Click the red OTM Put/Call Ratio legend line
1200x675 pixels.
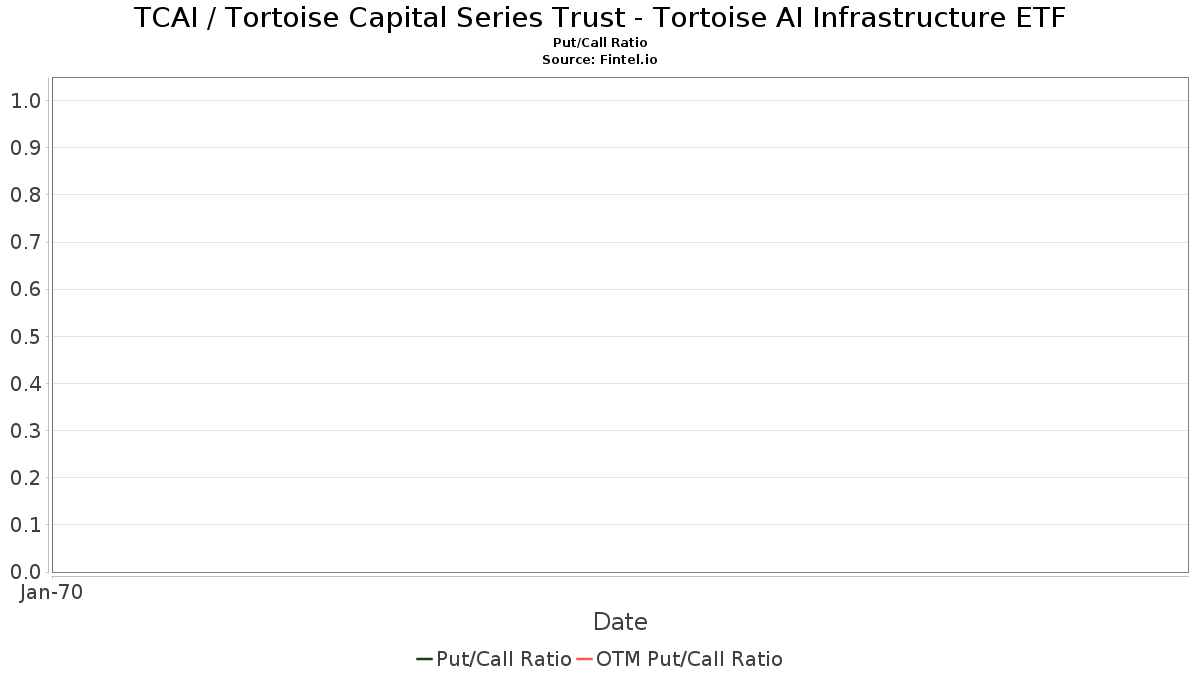(584, 659)
